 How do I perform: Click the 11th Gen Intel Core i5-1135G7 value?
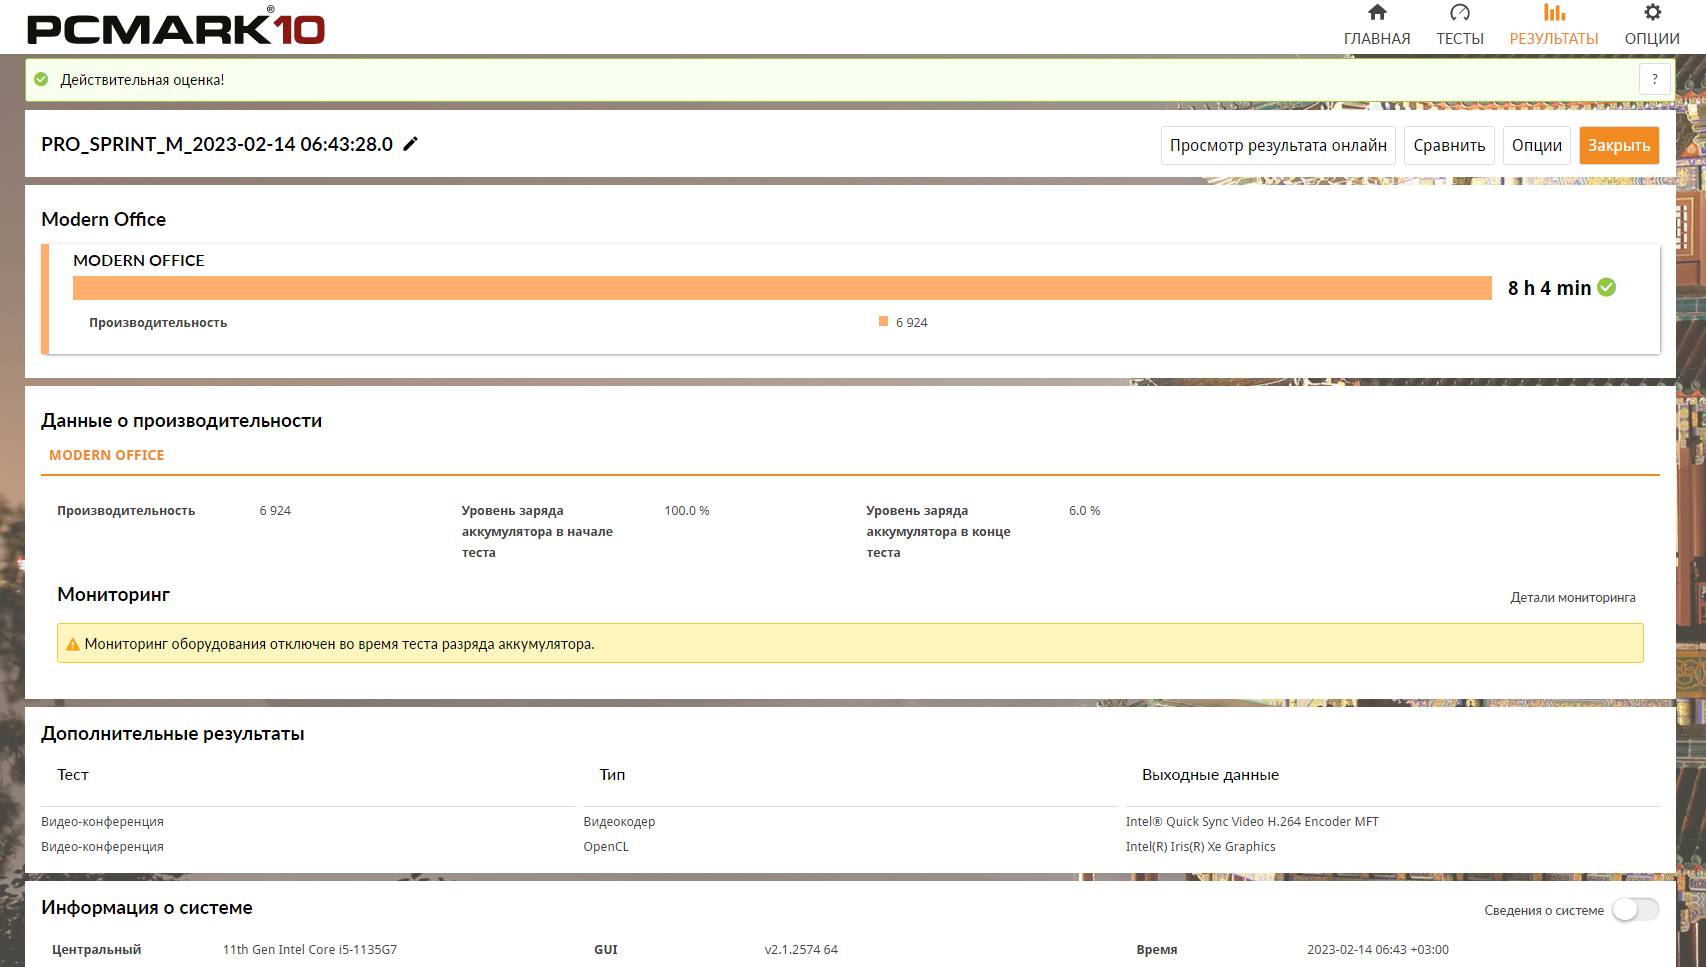310,950
